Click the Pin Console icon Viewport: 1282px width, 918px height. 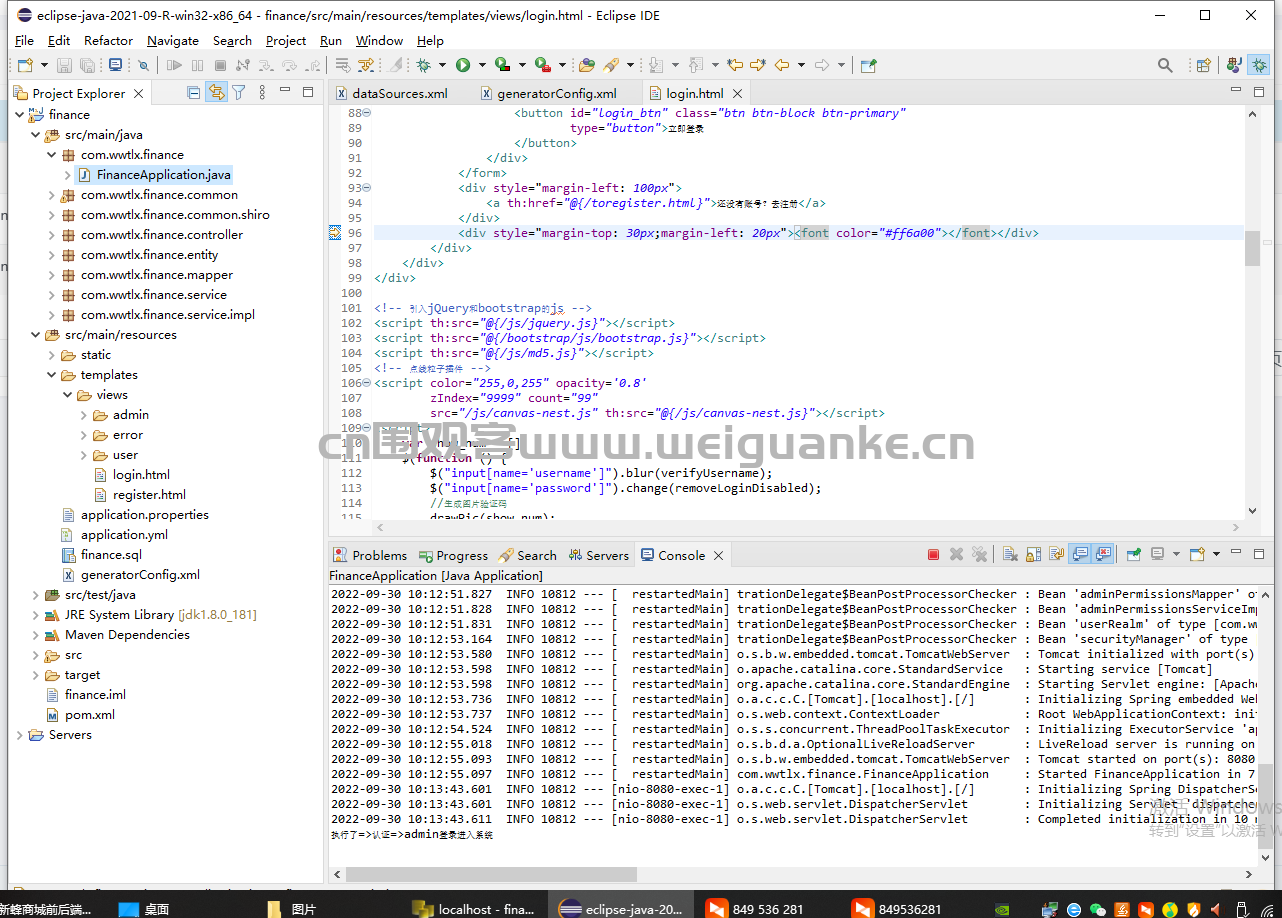[x=1133, y=554]
